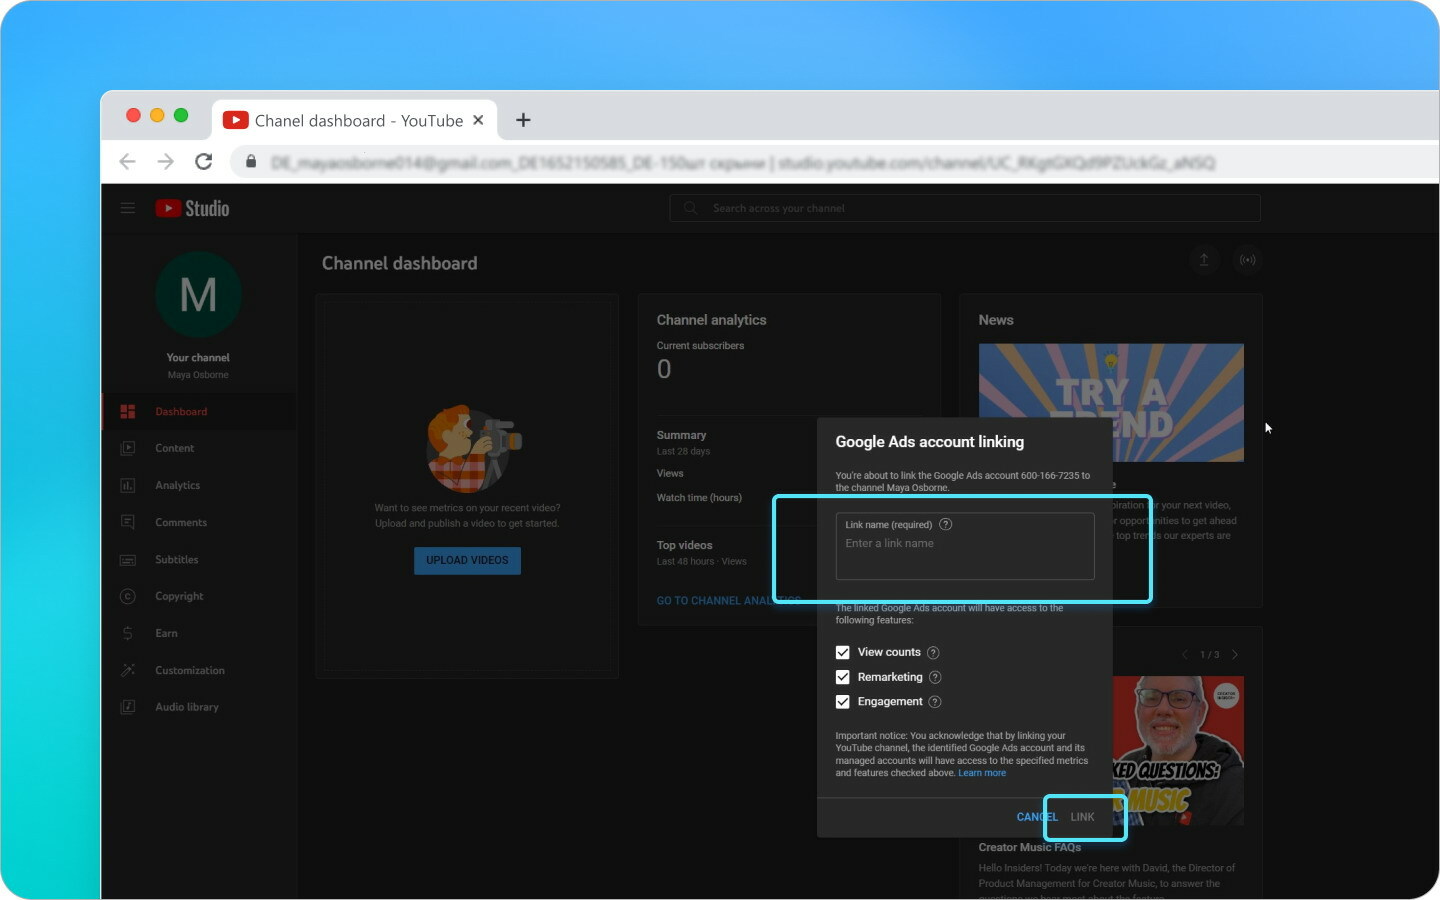Screen dimensions: 1440x900
Task: Open Customization in sidebar menu
Action: [199, 670]
